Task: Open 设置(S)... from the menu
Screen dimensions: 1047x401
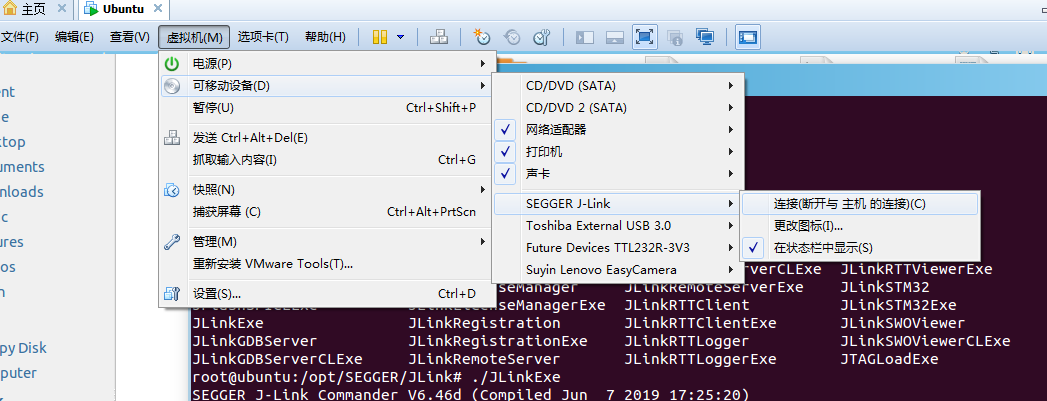Action: [327, 294]
